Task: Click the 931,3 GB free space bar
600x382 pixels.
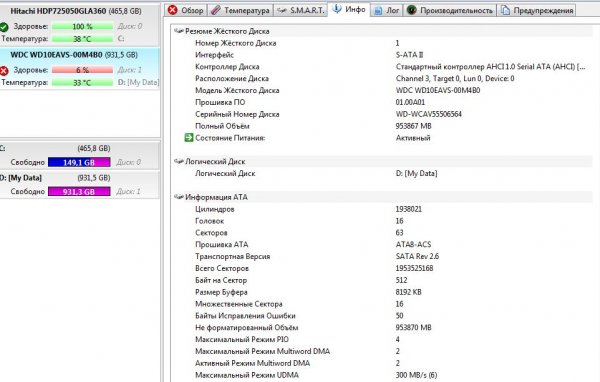Action: point(79,191)
